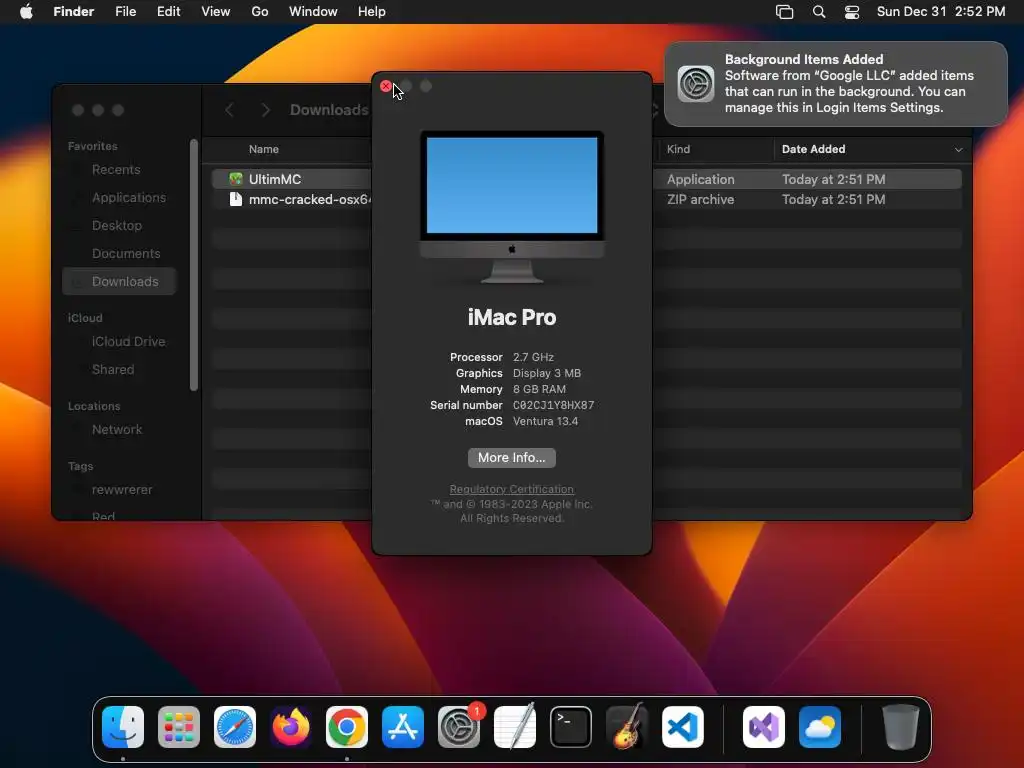Select Network in Finder sidebar
Viewport: 1024px width, 768px height.
[117, 430]
